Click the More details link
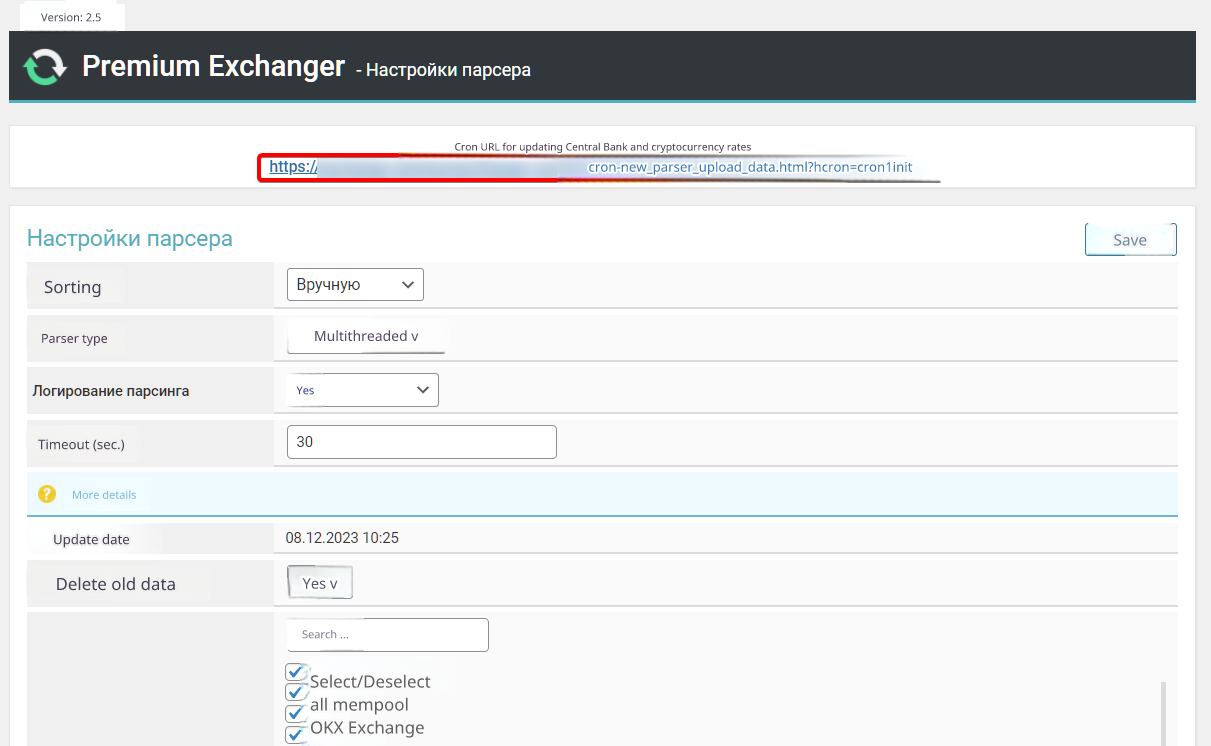1211x746 pixels. click(x=104, y=495)
